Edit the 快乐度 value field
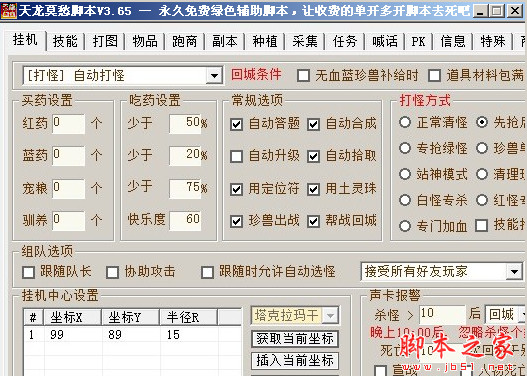The height and width of the screenshot is (378, 527). point(185,220)
